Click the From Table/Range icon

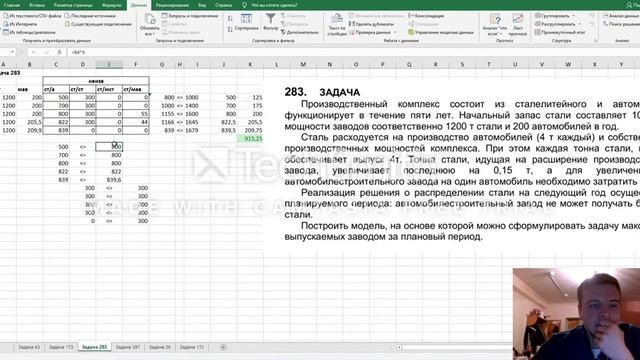coord(6,32)
